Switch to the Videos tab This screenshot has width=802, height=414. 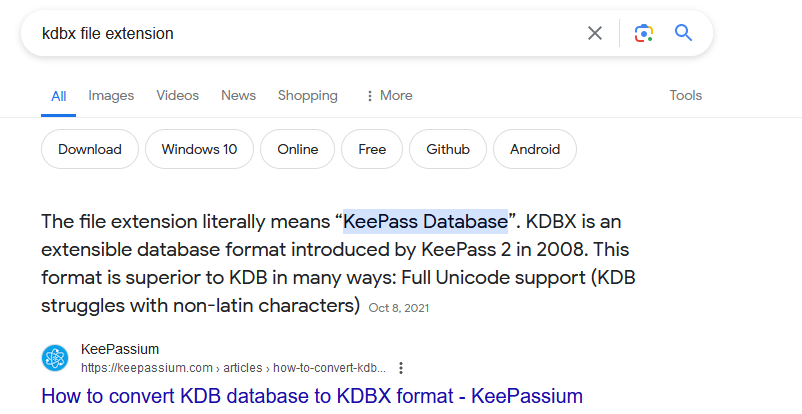coord(177,96)
